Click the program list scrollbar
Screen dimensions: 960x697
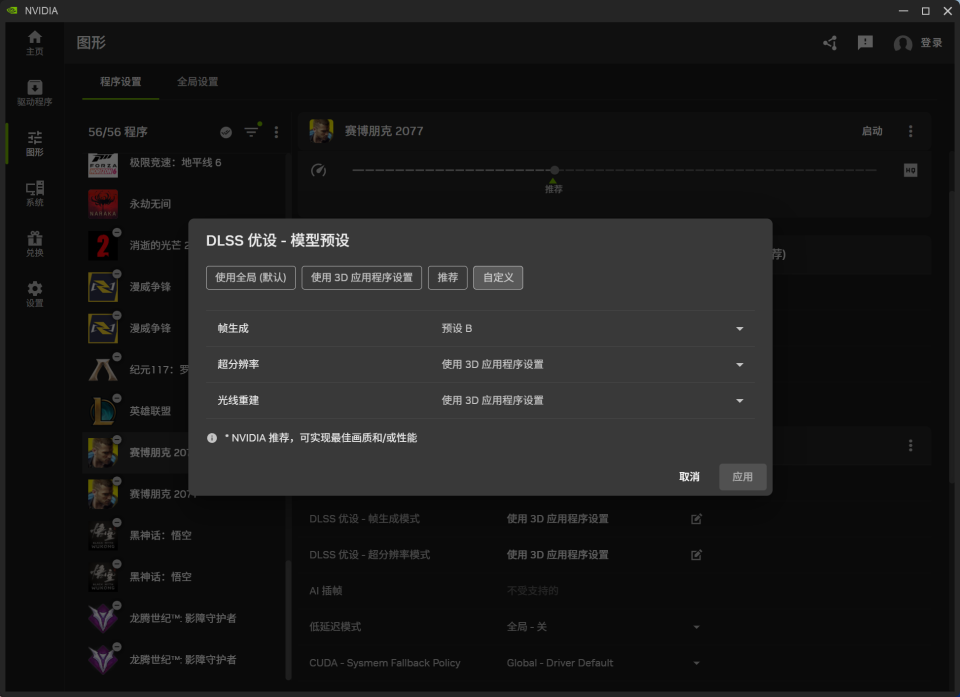(x=288, y=619)
